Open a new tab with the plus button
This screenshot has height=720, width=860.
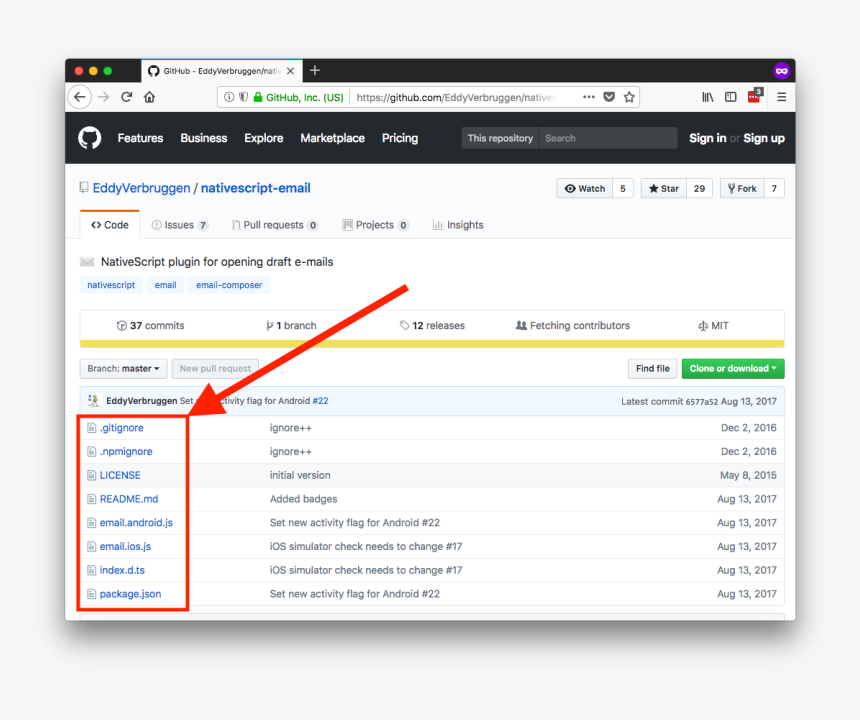315,70
